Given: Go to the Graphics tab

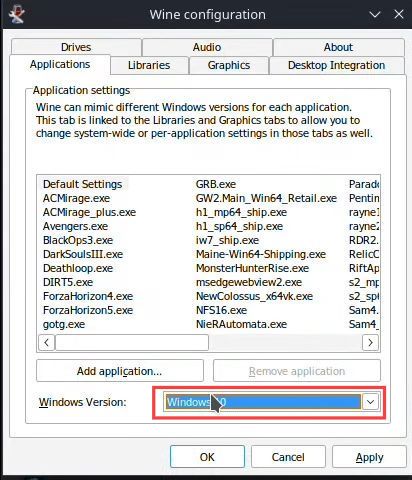Looking at the screenshot, I should pos(229,65).
